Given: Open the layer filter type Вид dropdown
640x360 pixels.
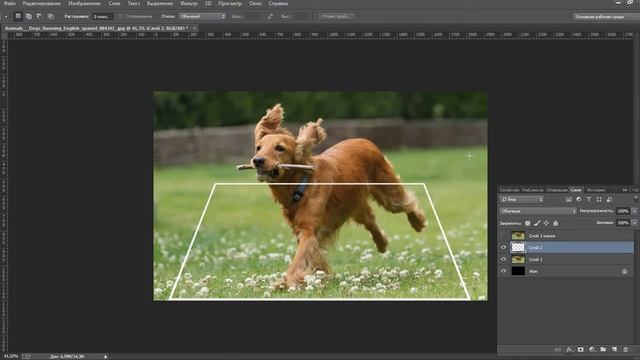Looking at the screenshot, I should 522,199.
